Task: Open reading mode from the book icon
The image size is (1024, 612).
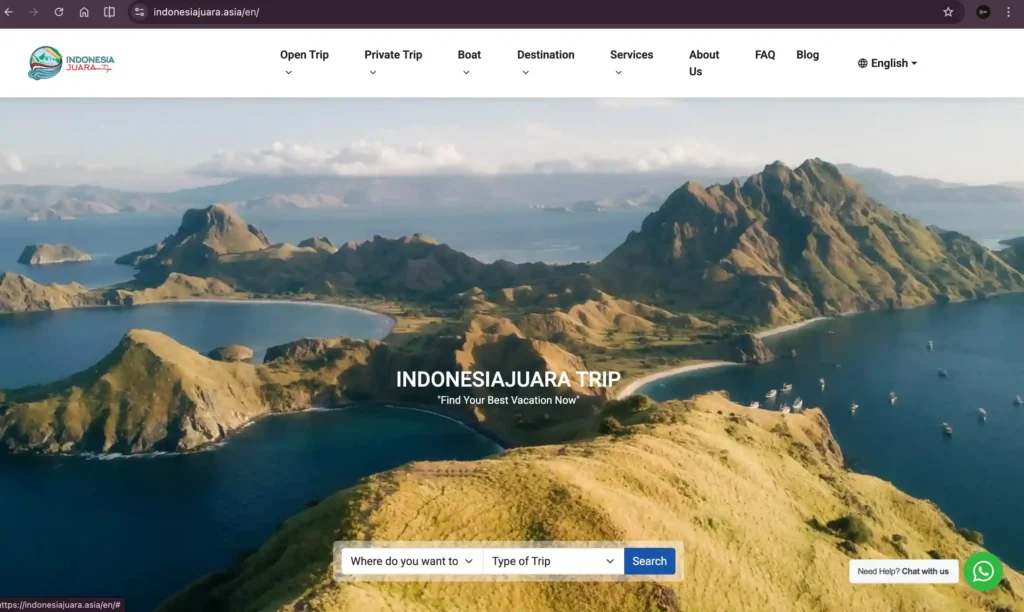Action: 110,13
